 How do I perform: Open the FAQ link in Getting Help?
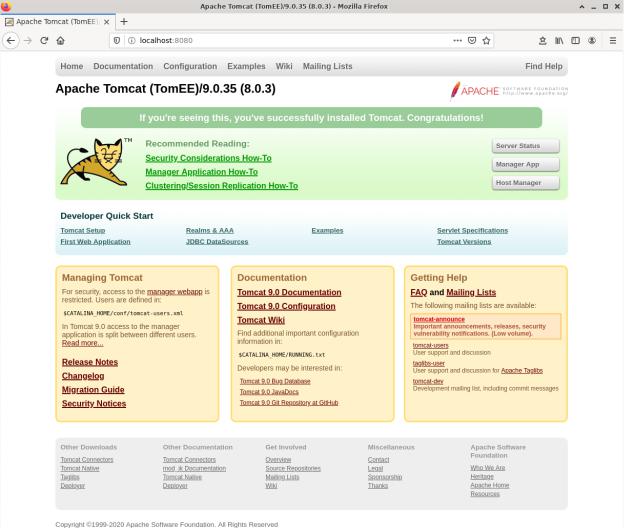point(419,292)
